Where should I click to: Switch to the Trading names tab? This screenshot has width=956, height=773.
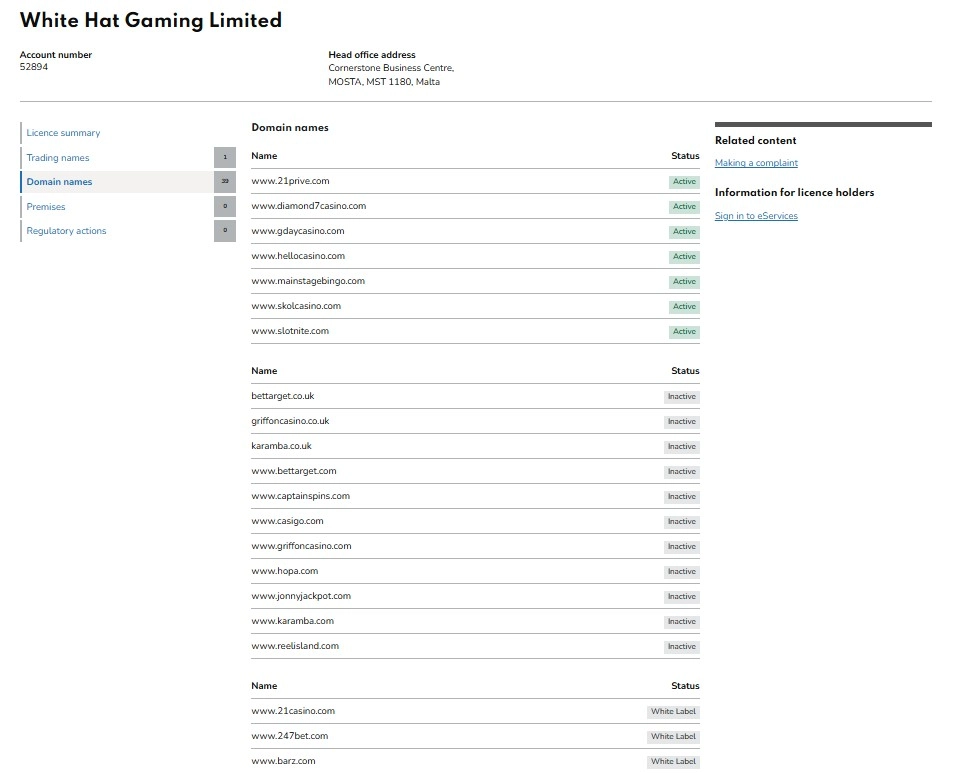(x=57, y=158)
